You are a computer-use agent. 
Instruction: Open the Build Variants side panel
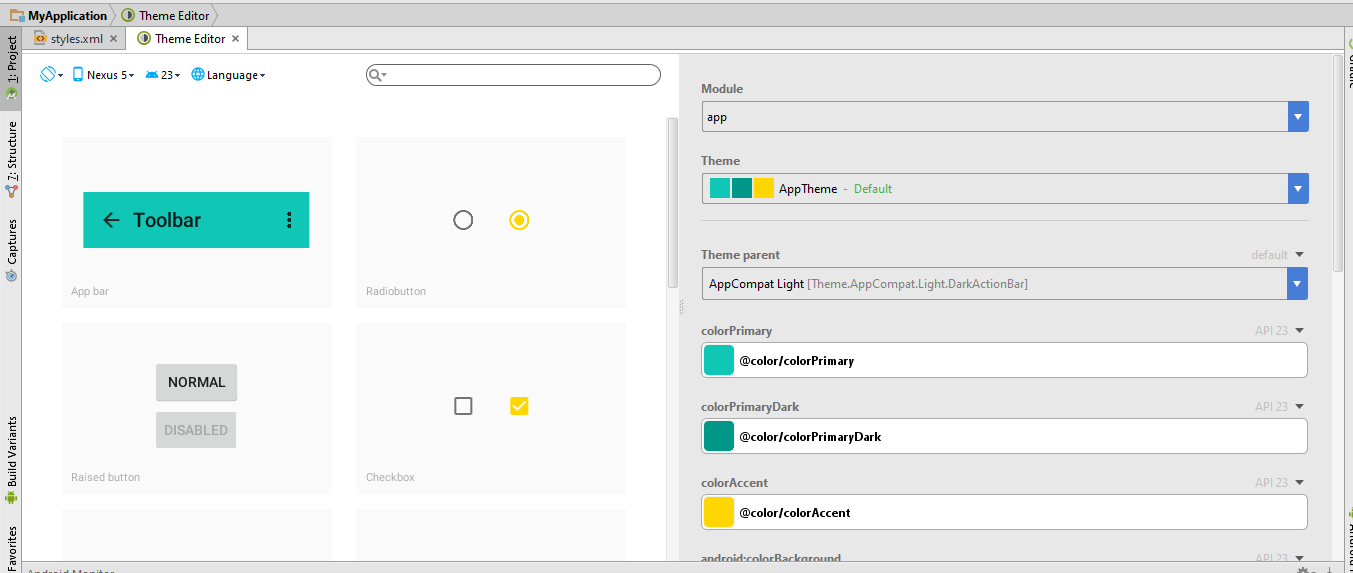click(11, 460)
